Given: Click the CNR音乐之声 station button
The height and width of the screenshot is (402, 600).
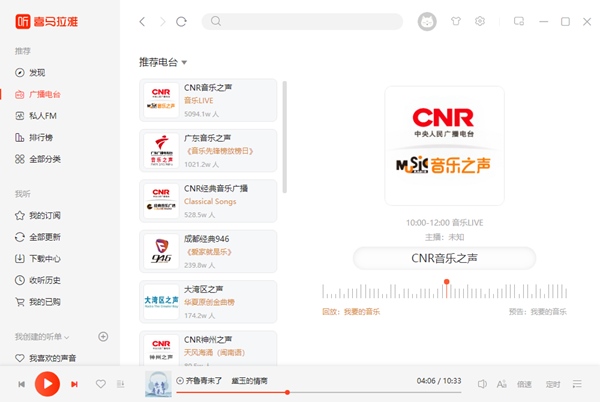Looking at the screenshot, I should [444, 258].
